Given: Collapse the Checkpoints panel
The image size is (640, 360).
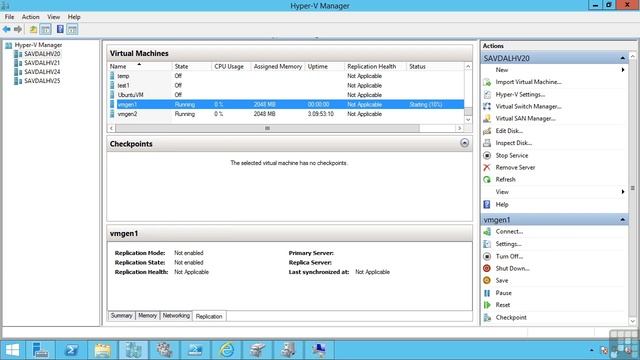Looking at the screenshot, I should [464, 143].
